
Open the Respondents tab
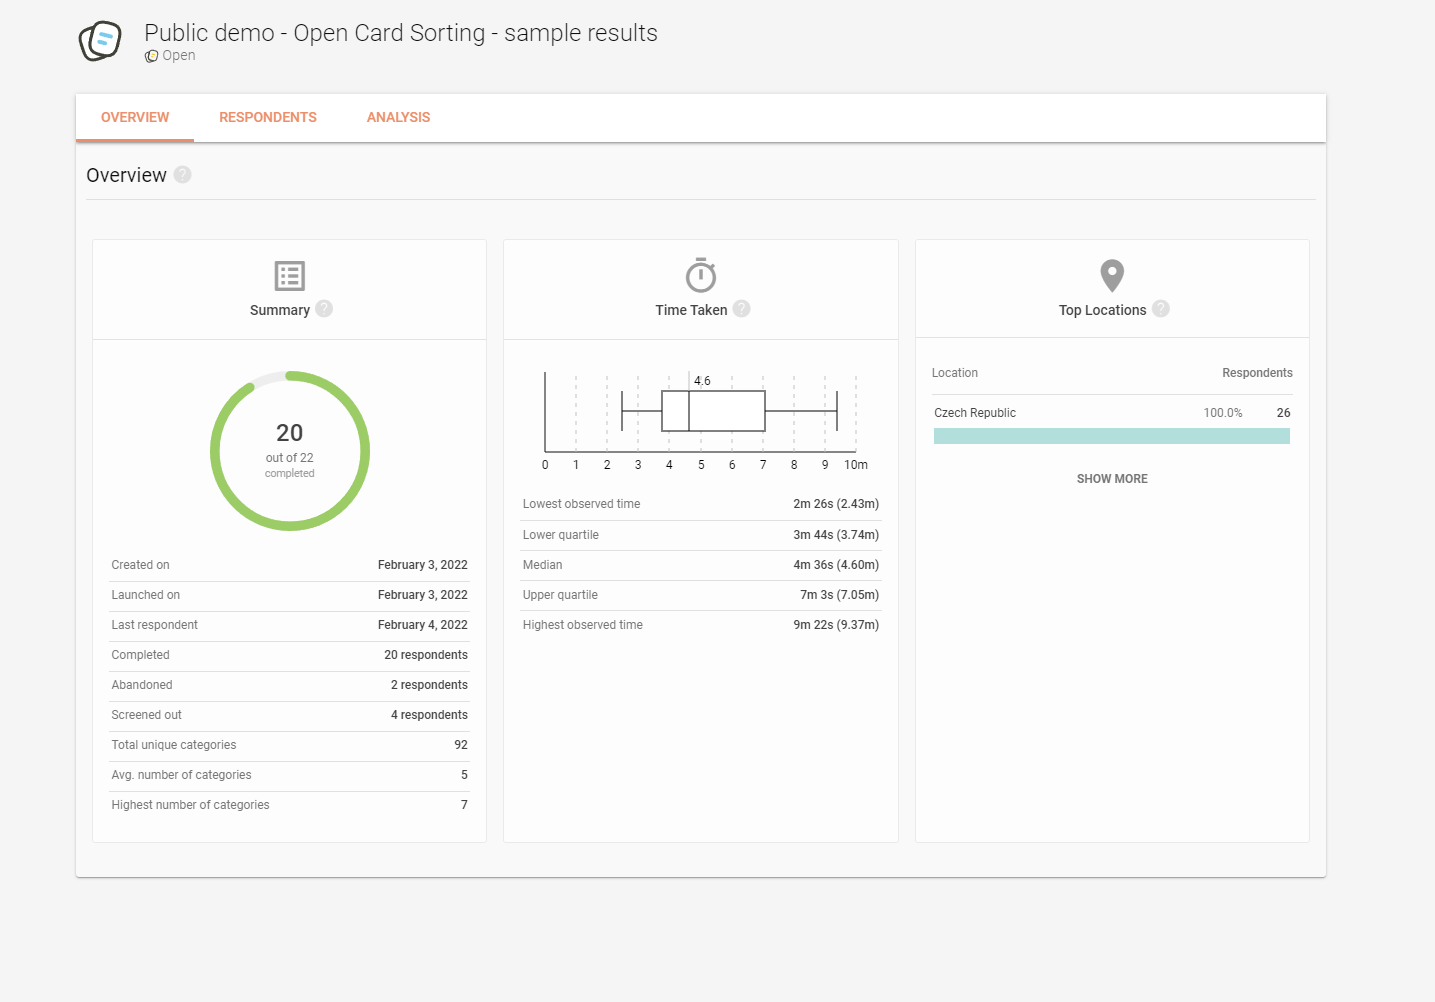[x=268, y=117]
